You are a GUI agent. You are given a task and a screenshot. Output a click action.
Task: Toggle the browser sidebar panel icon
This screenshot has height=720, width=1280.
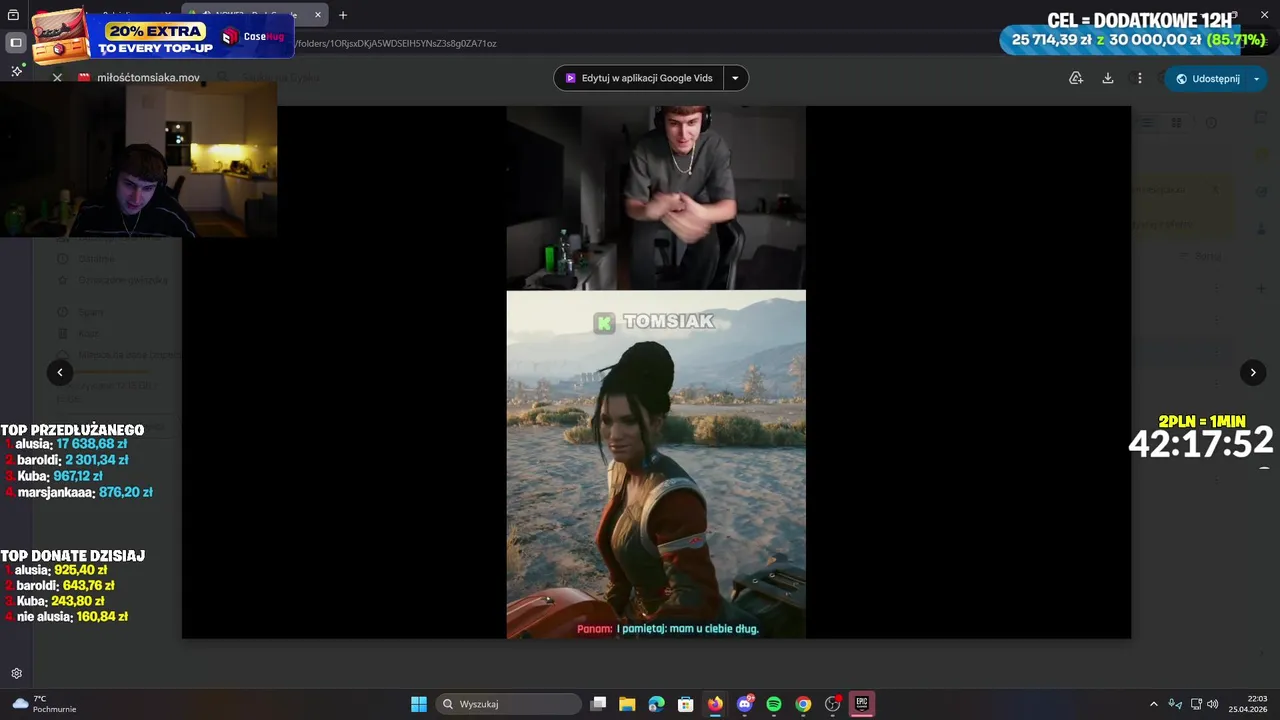tap(16, 43)
